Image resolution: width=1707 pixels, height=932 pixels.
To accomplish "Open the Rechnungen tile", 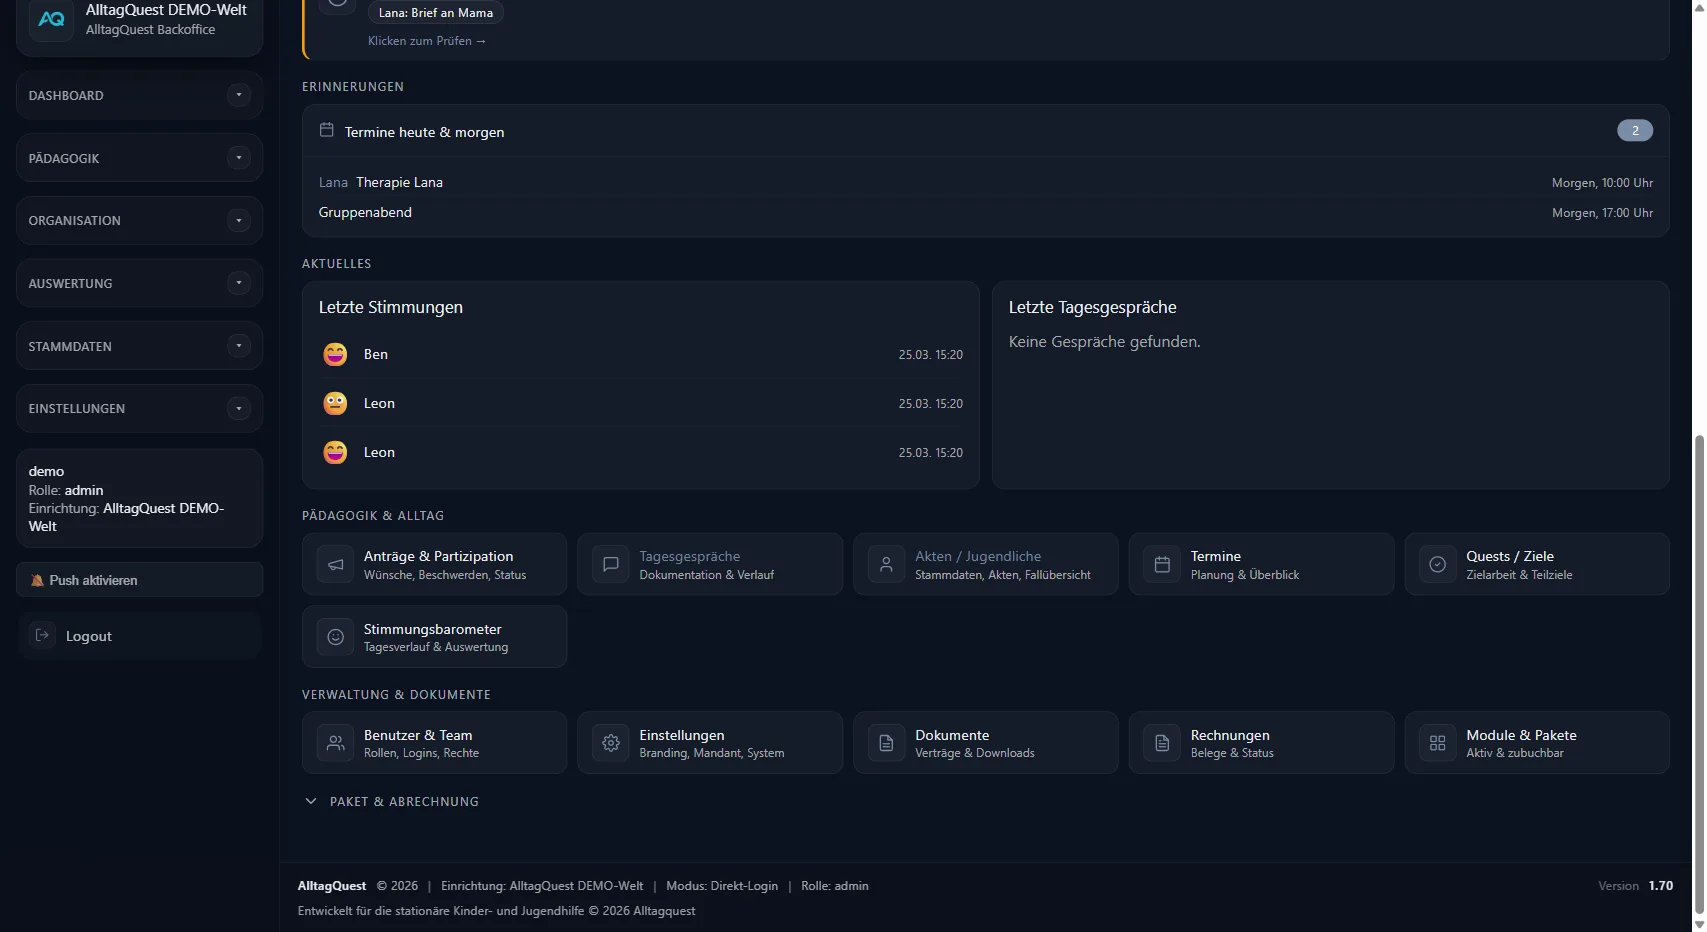I will (1260, 743).
